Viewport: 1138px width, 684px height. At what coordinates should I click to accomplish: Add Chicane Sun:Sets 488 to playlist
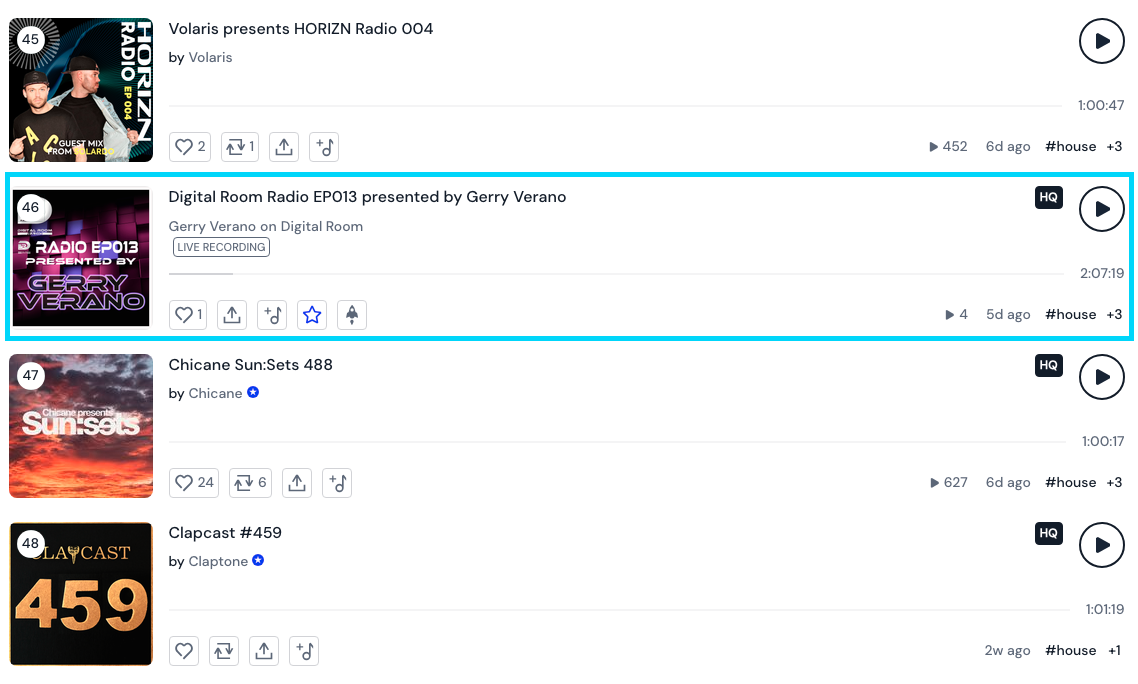(x=337, y=483)
